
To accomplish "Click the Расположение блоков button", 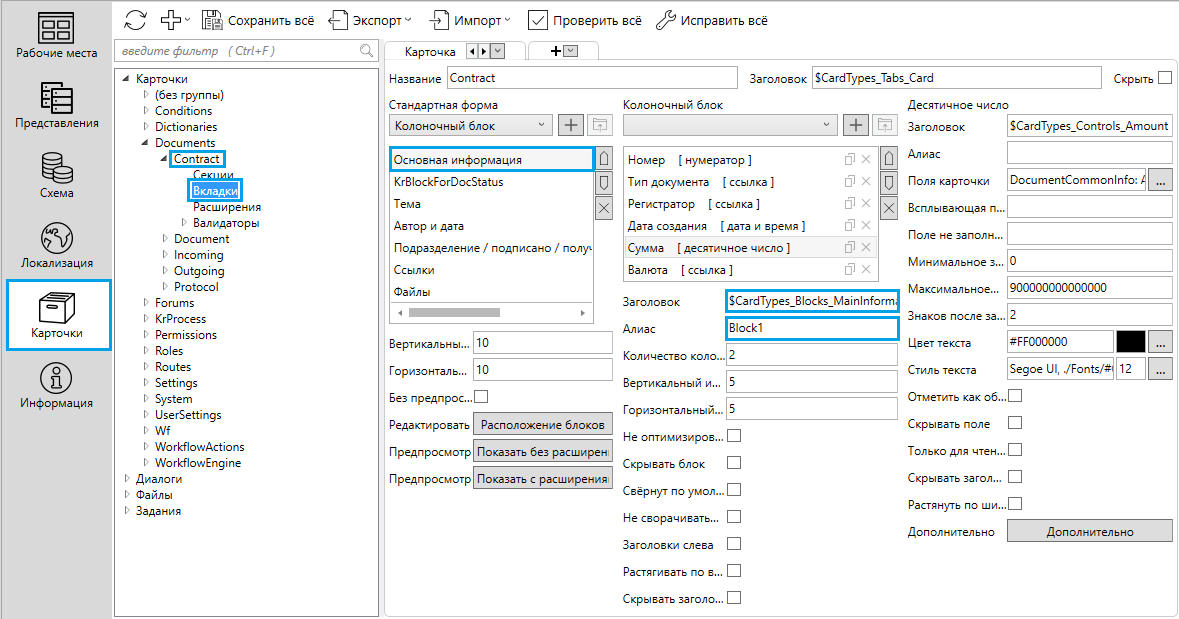I will [x=542, y=424].
